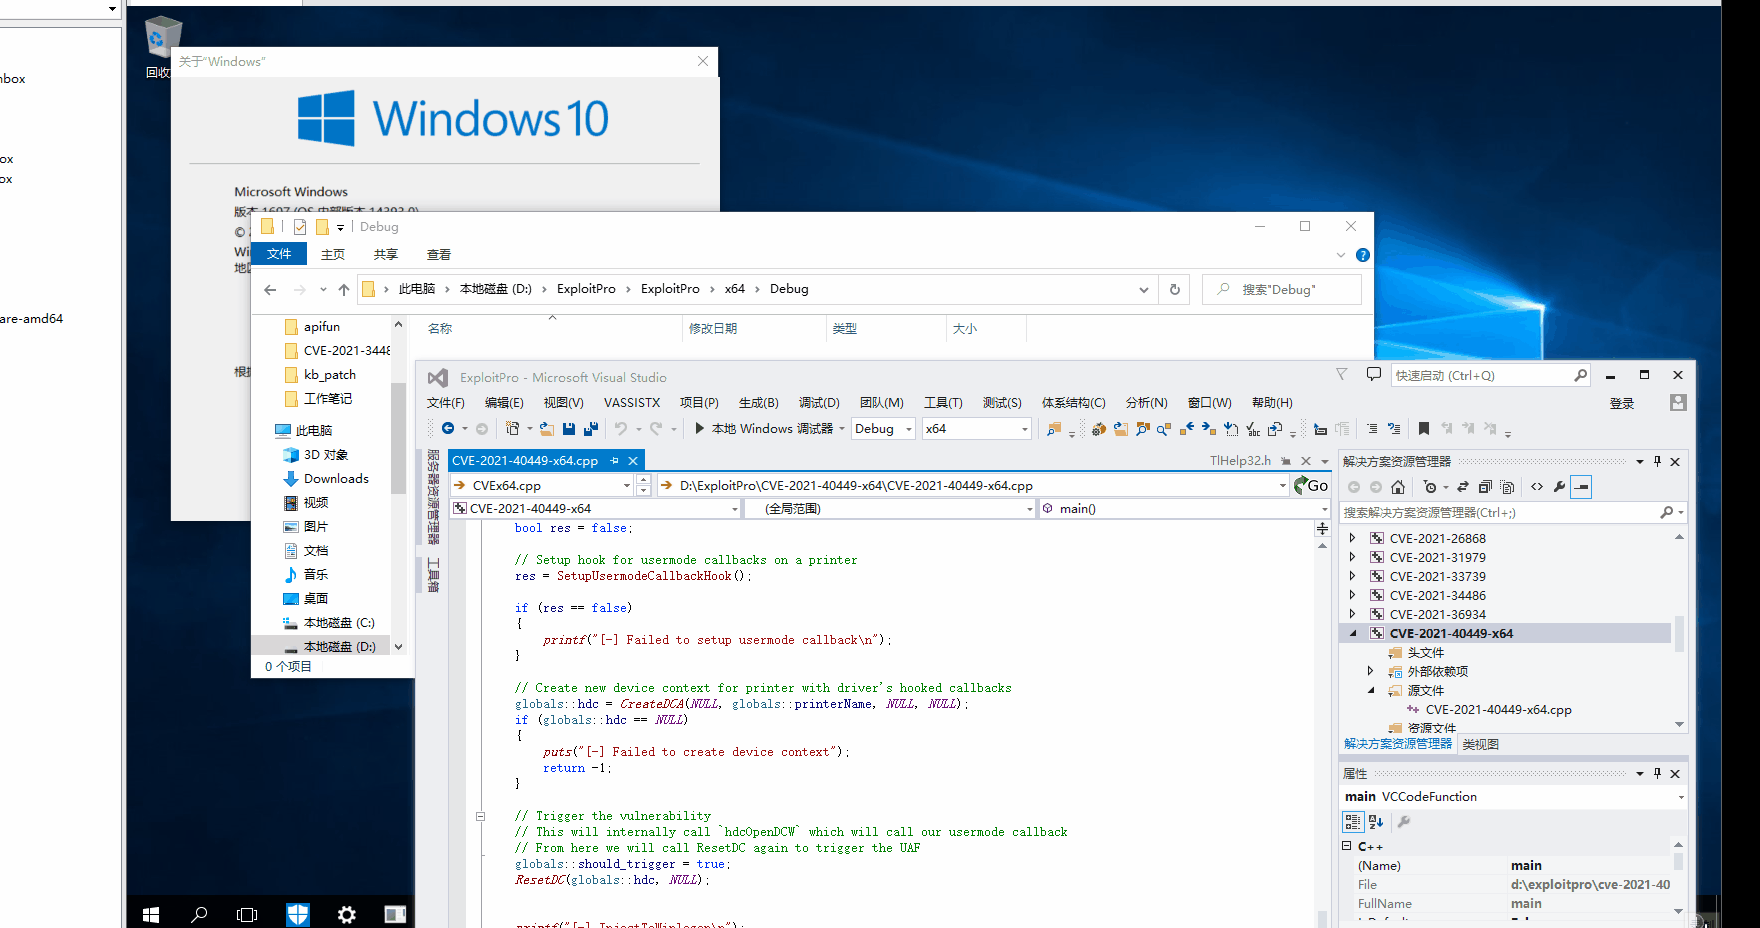This screenshot has height=928, width=1760.
Task: Collapse the 源文件 folder node
Action: click(1371, 690)
